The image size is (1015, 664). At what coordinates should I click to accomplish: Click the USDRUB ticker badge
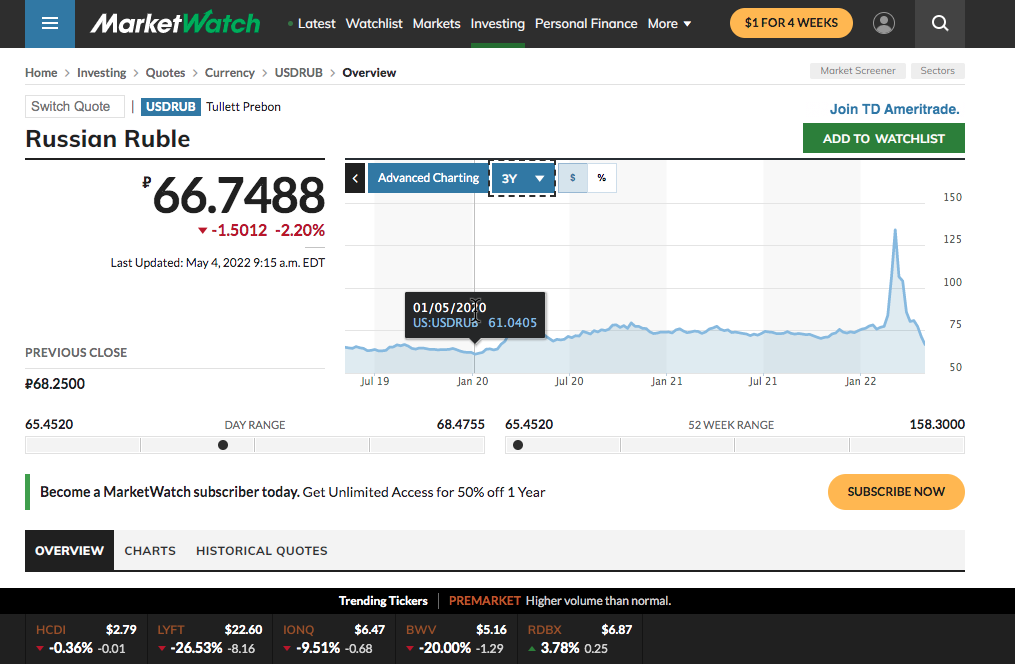pyautogui.click(x=171, y=107)
